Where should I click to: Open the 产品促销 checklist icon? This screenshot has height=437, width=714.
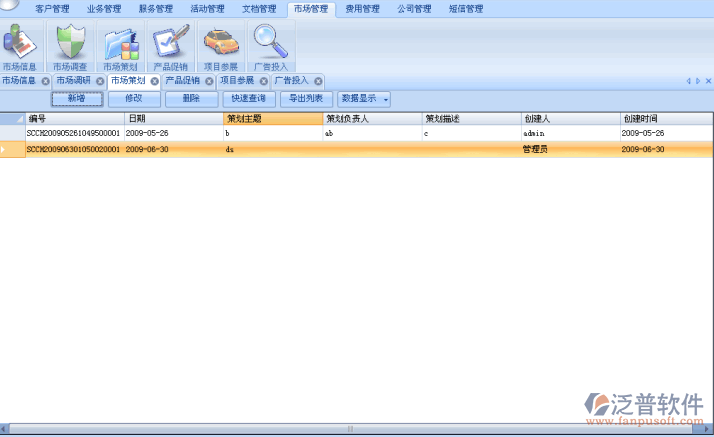point(171,44)
